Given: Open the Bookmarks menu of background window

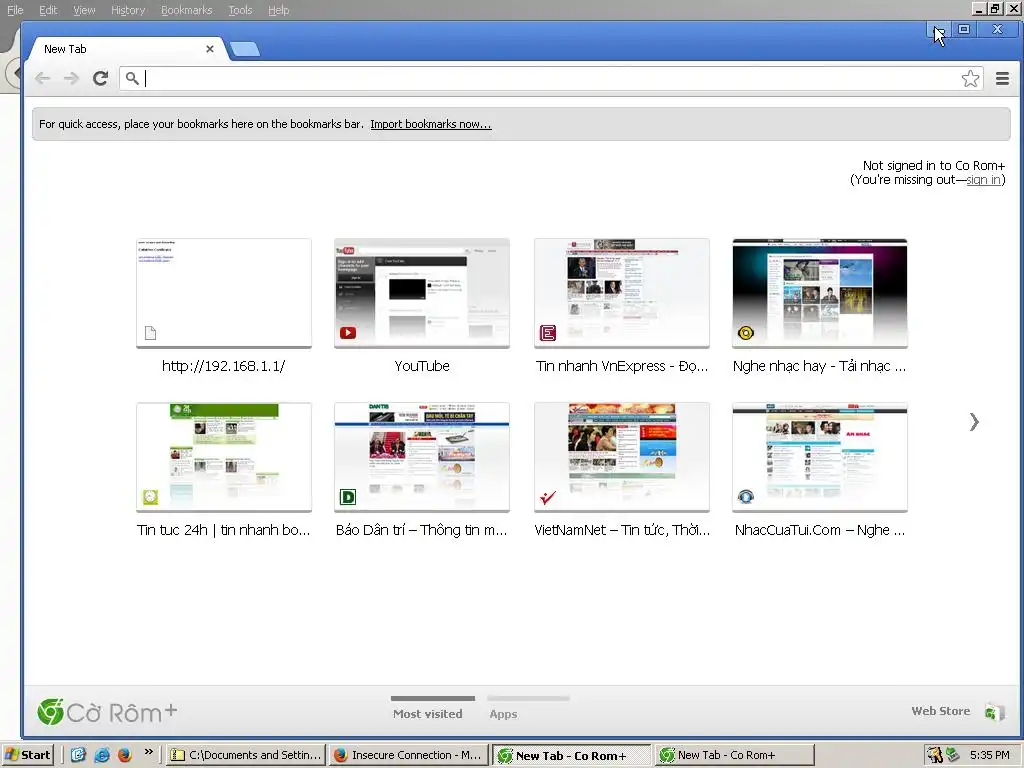Looking at the screenshot, I should 187,10.
